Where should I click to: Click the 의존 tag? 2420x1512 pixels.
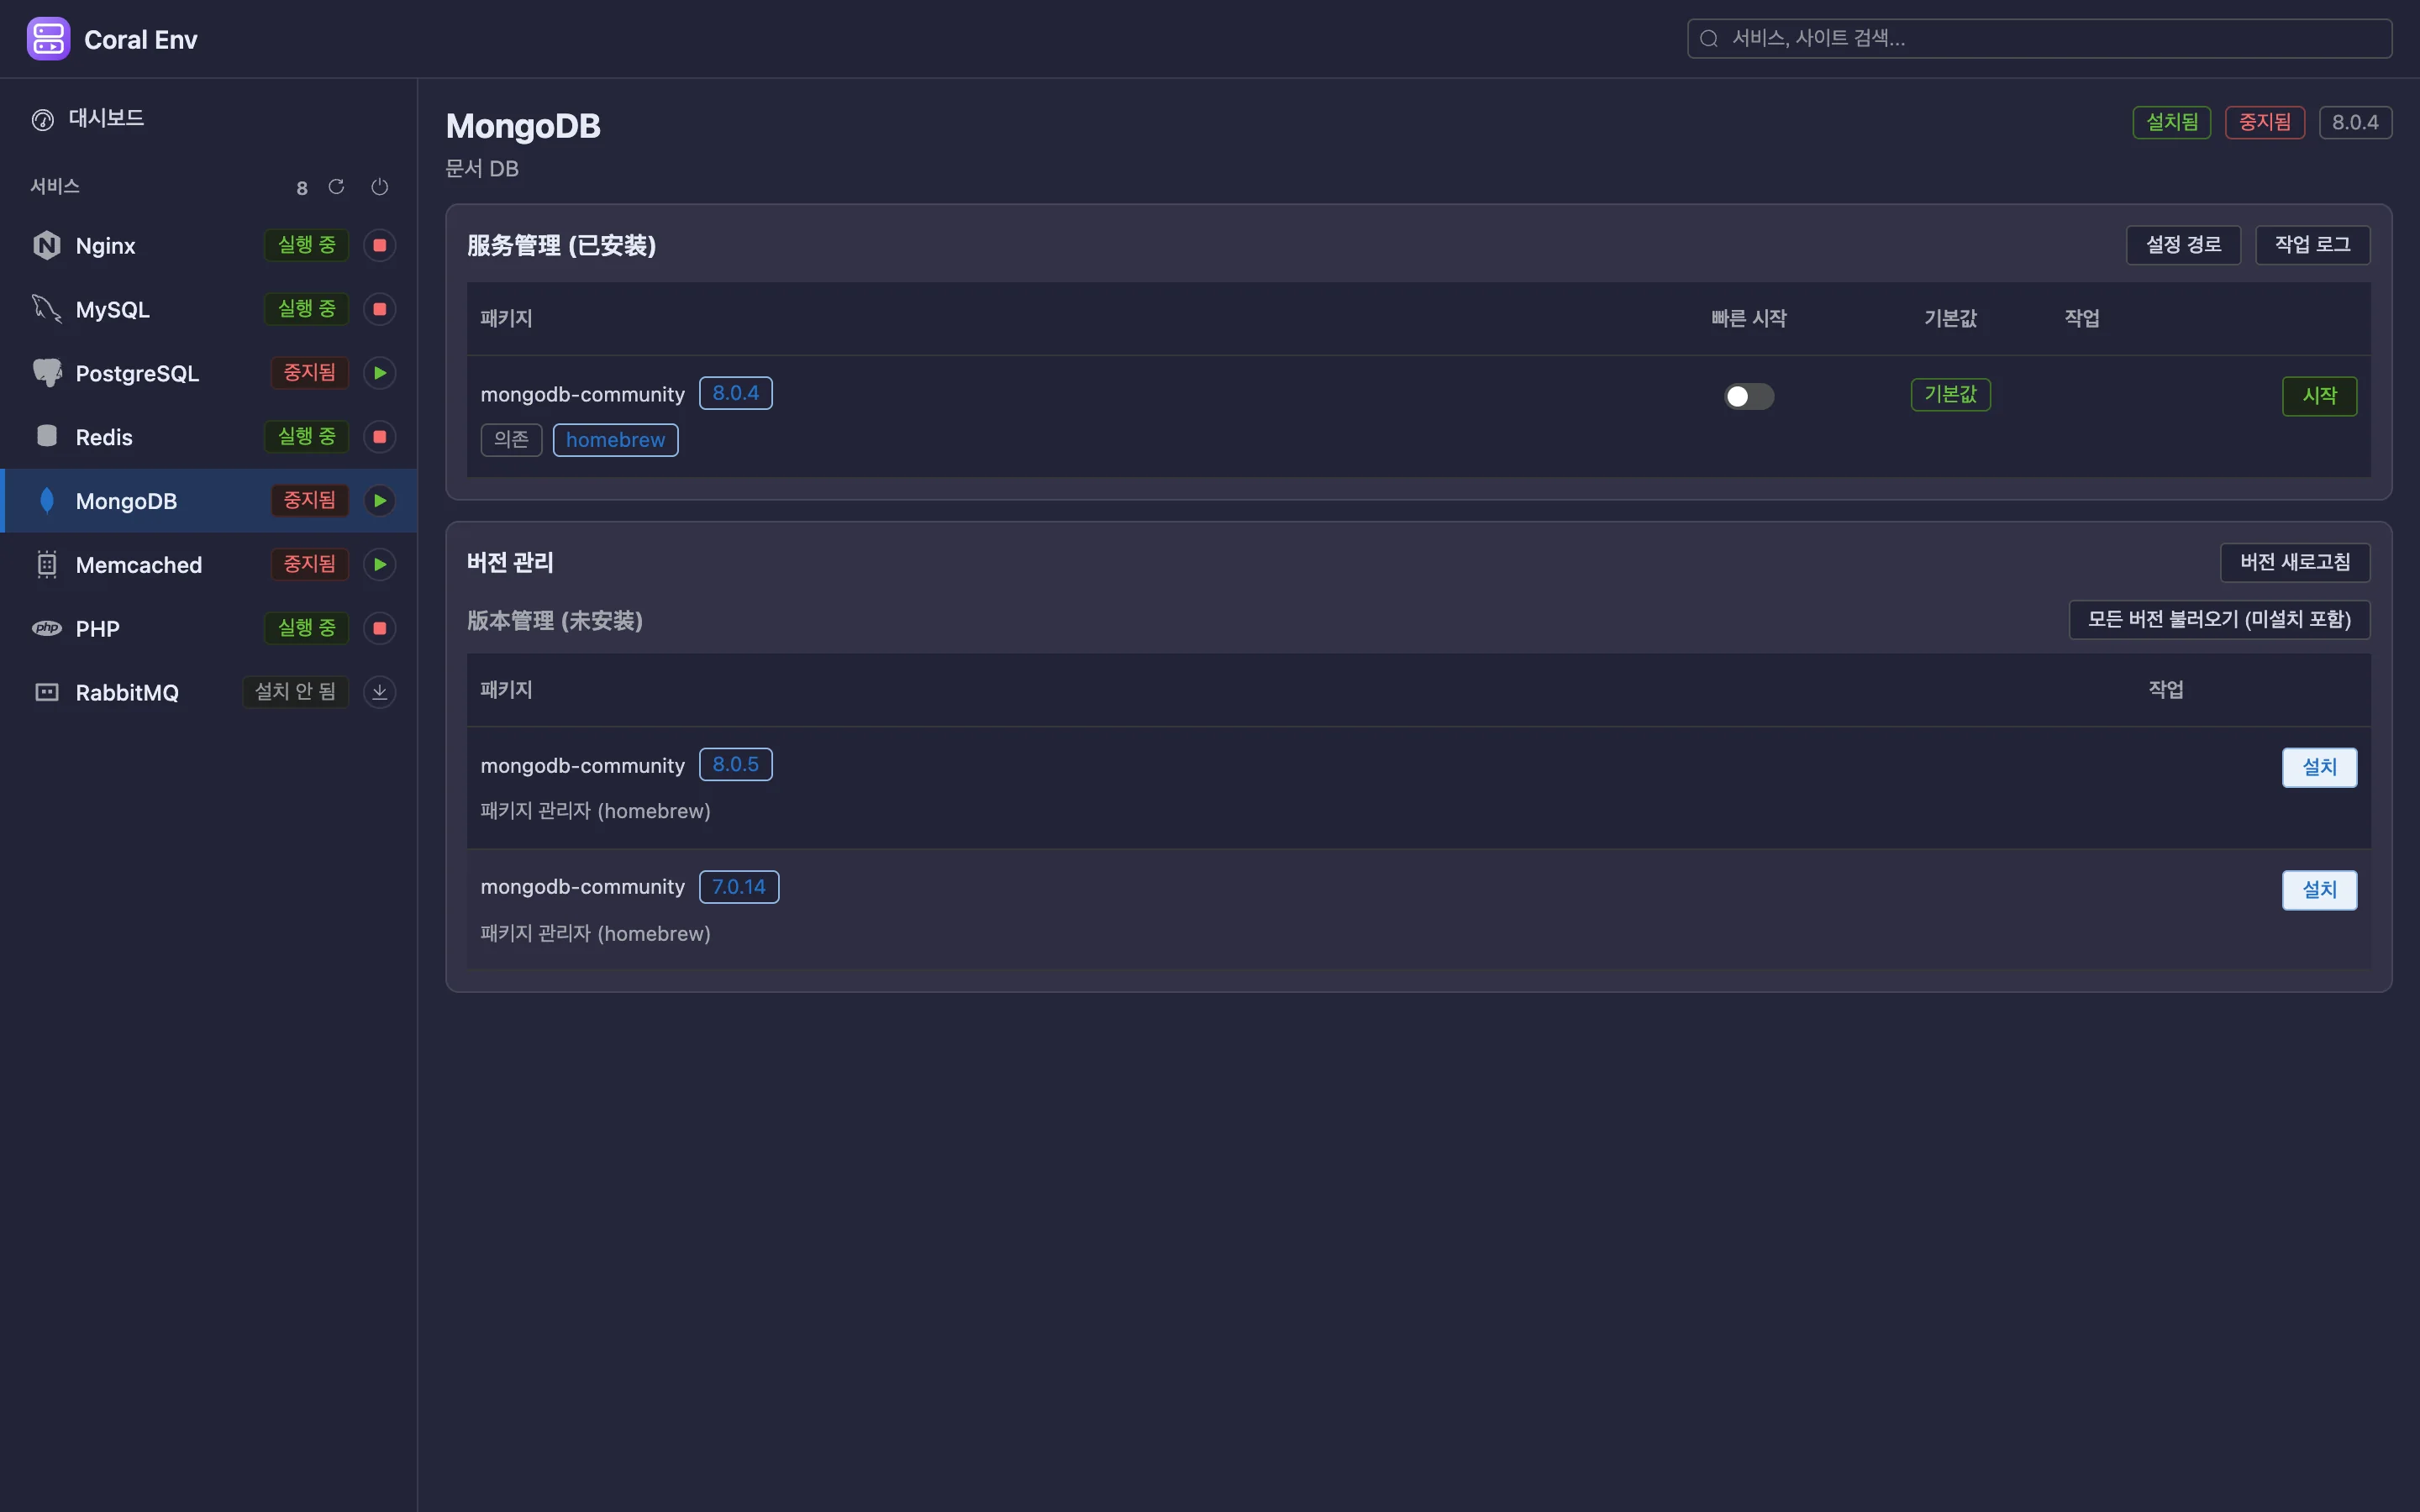tap(511, 440)
